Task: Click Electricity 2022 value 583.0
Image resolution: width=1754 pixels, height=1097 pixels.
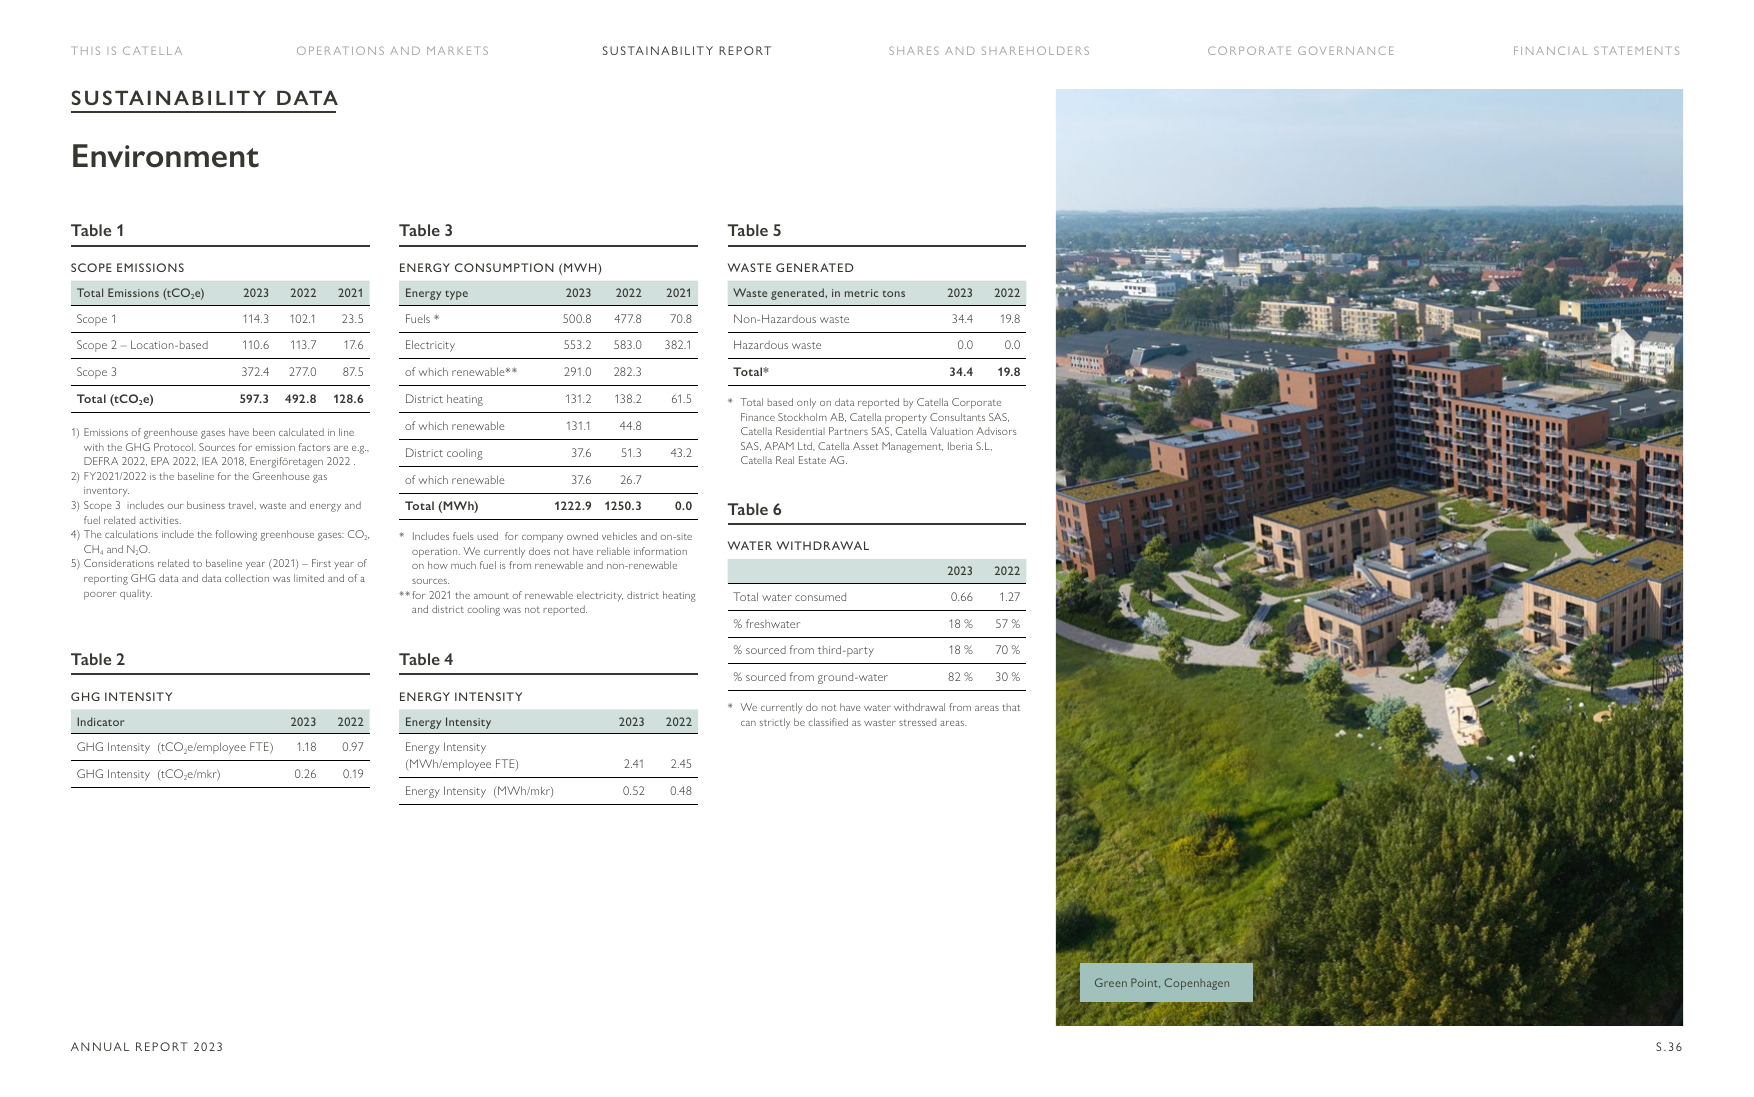Action: (628, 345)
